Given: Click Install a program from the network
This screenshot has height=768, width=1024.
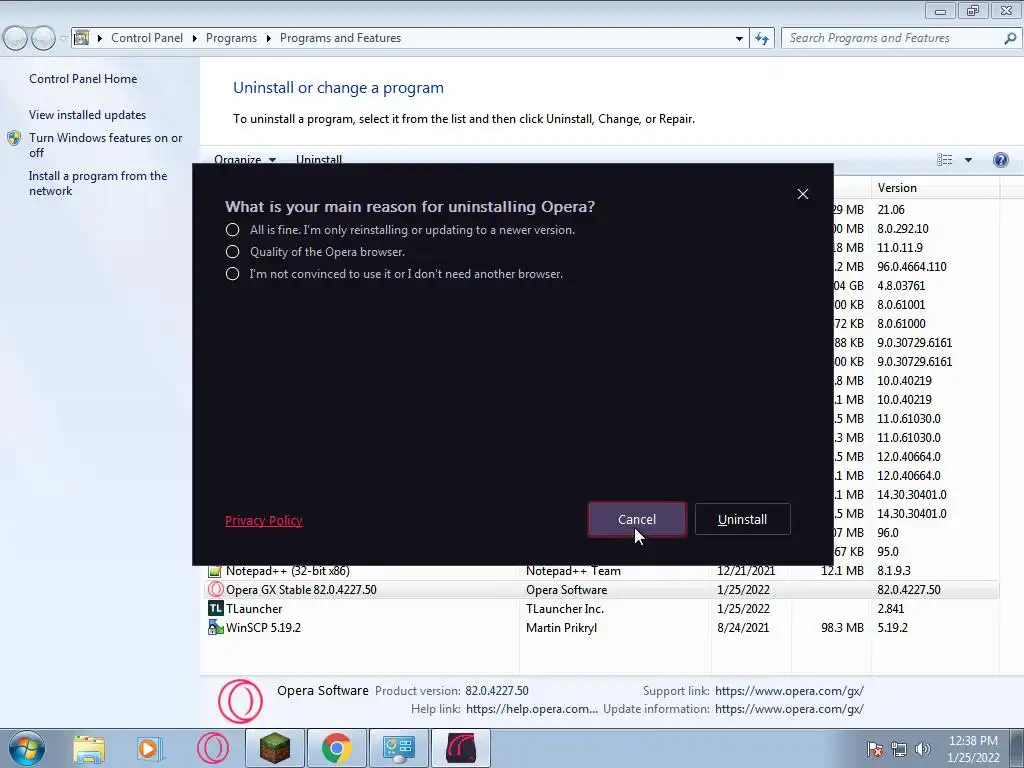Looking at the screenshot, I should click(x=98, y=184).
